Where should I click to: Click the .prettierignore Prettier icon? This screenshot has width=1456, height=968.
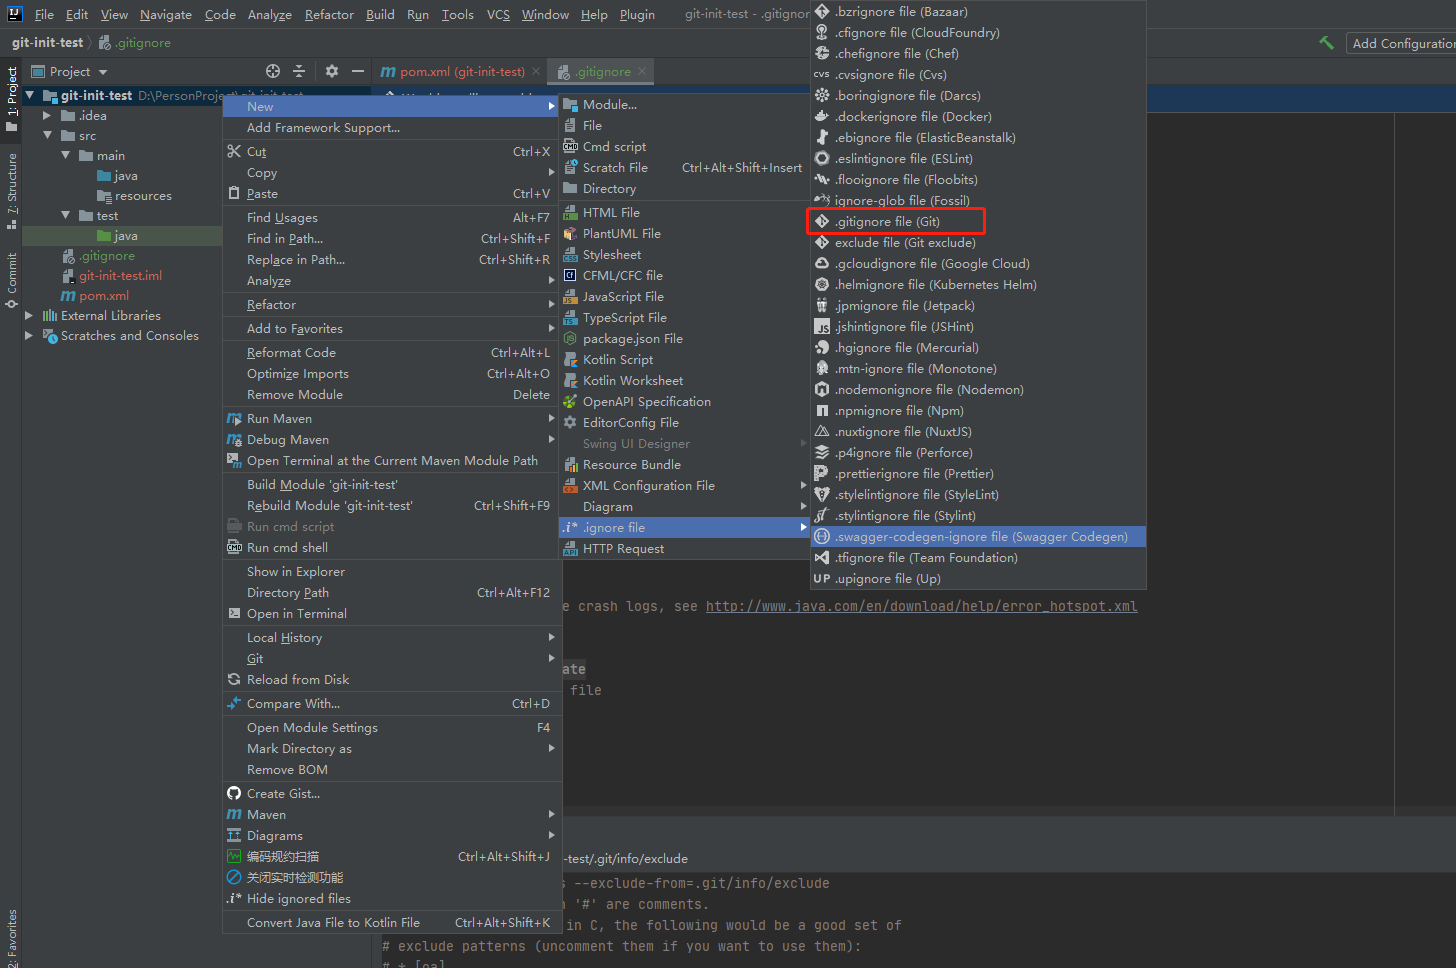point(822,473)
